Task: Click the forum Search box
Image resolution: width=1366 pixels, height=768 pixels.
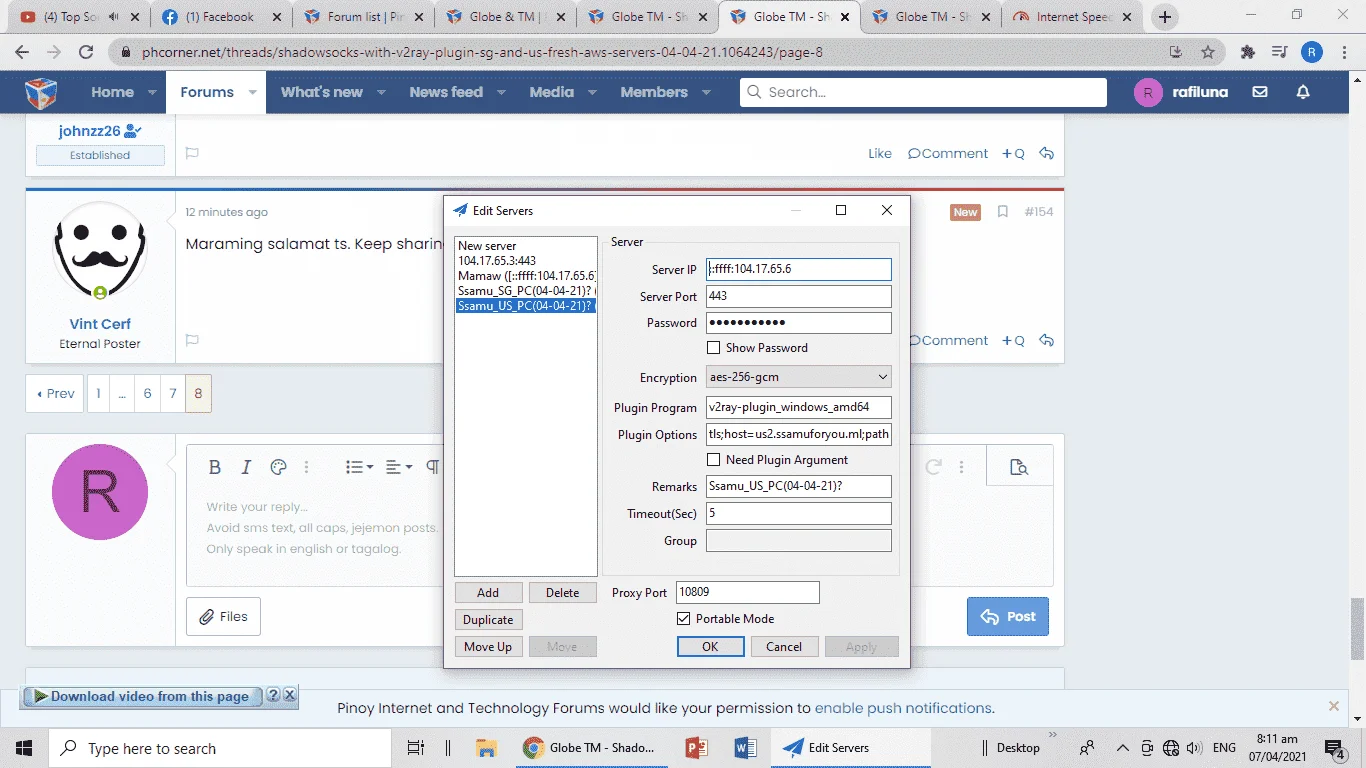Action: point(923,92)
